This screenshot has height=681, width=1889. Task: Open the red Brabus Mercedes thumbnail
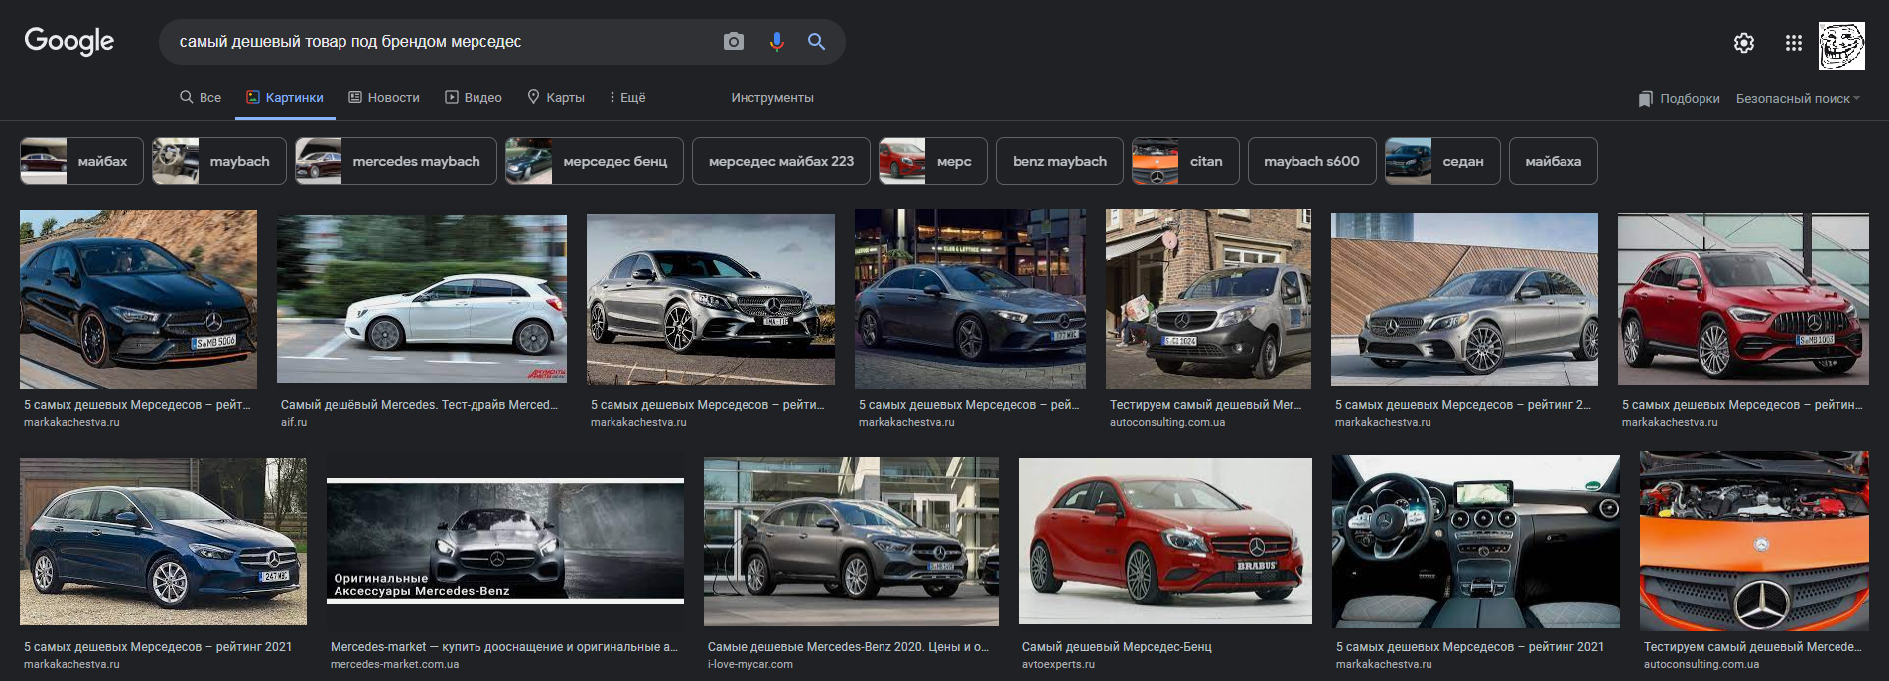coord(1165,541)
